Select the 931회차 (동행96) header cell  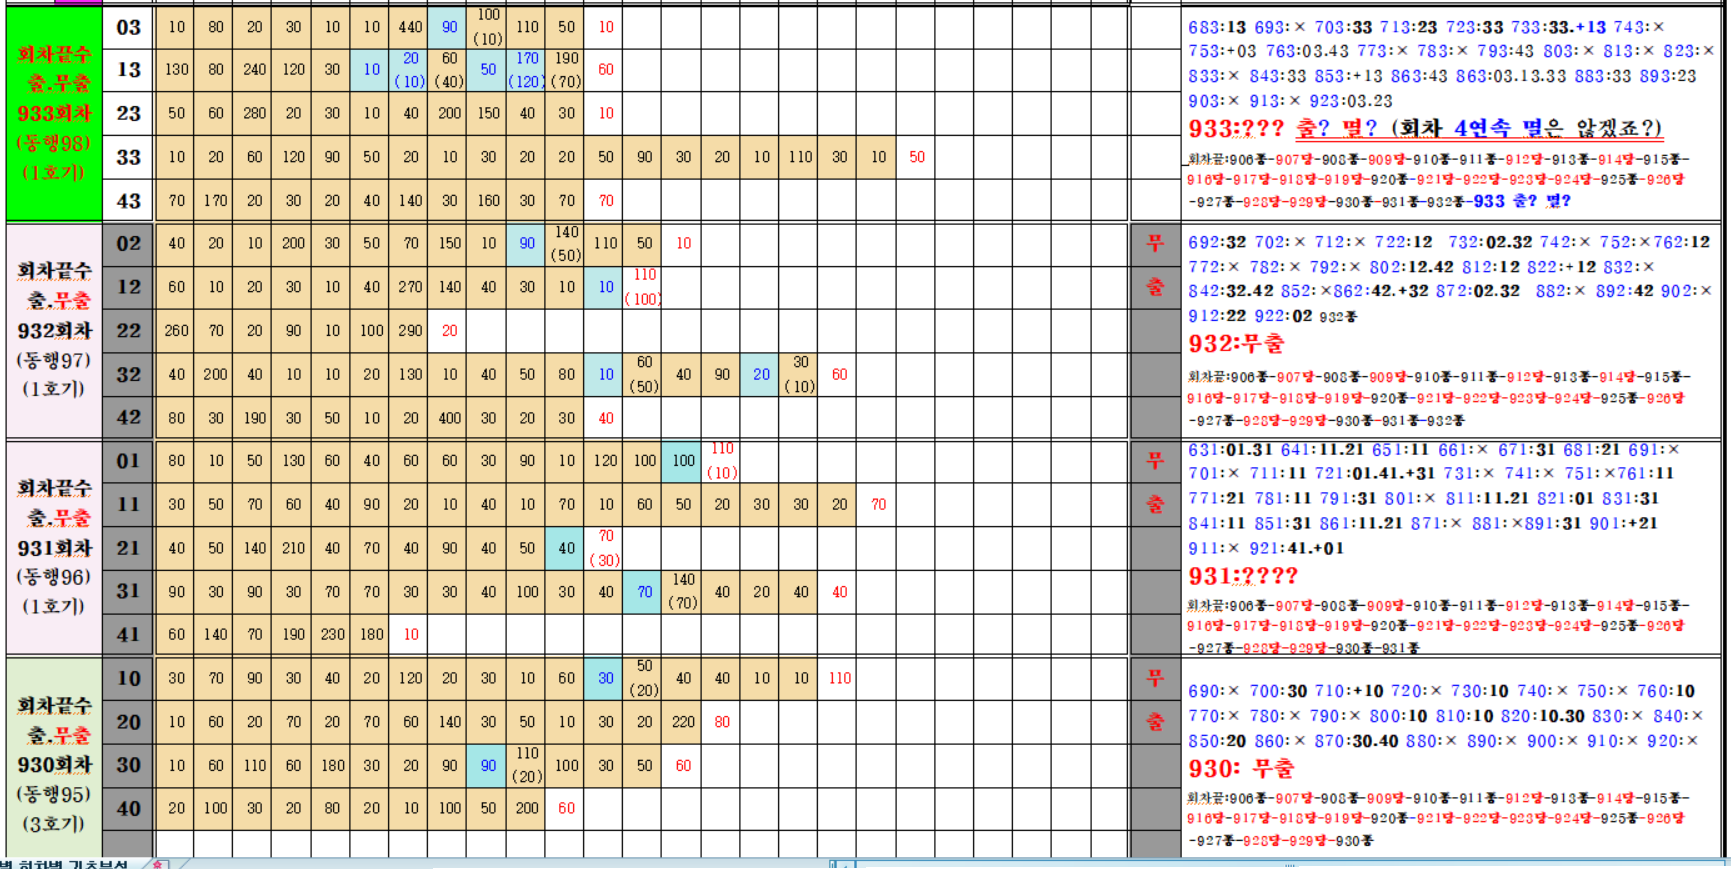point(54,547)
